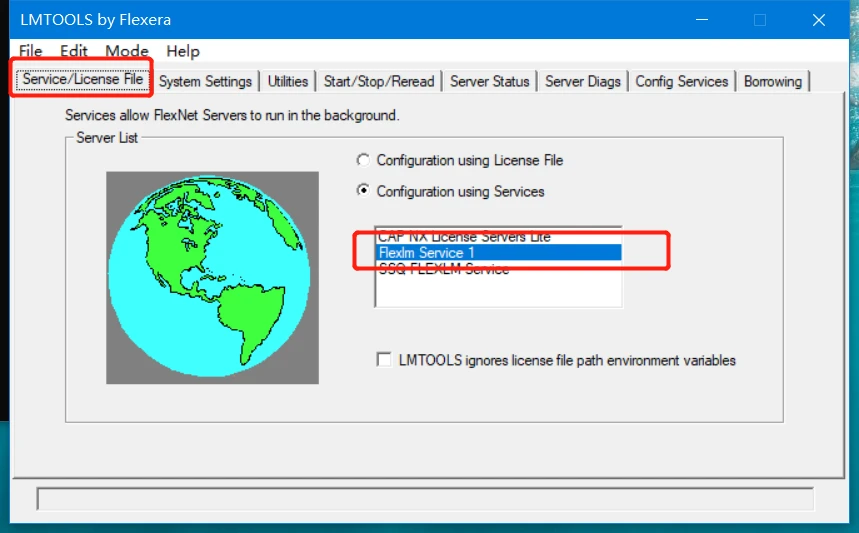Open the Utilities tab
This screenshot has height=533, width=859.
coord(288,81)
